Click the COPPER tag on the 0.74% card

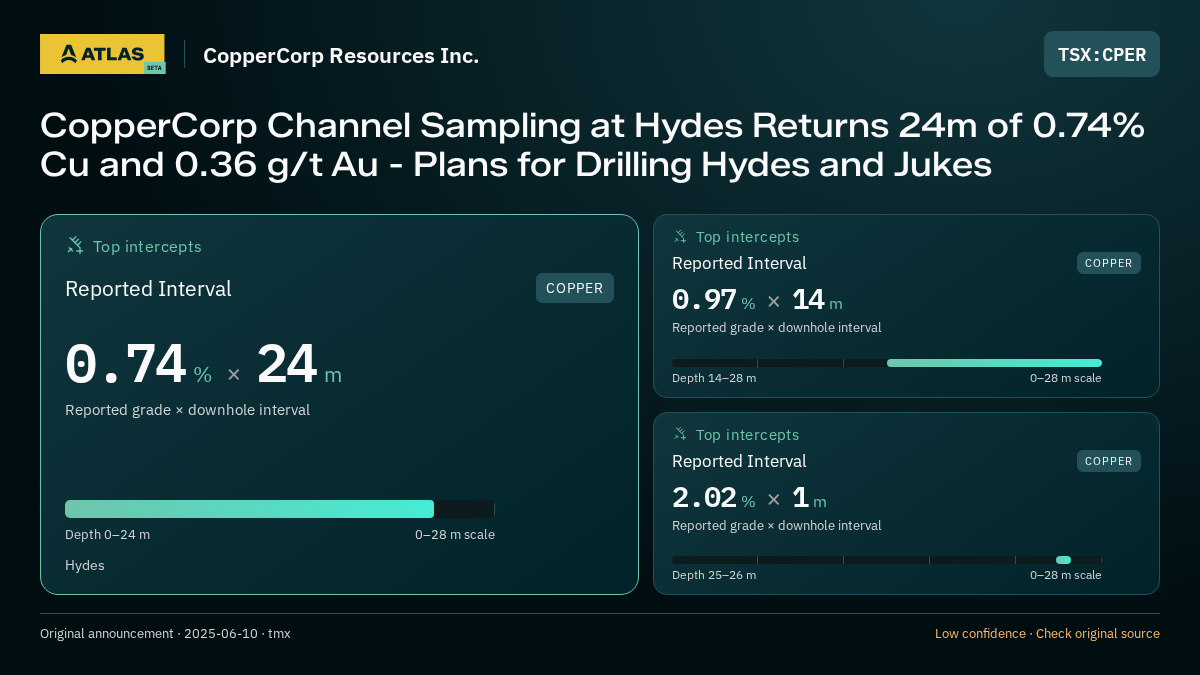click(x=575, y=288)
